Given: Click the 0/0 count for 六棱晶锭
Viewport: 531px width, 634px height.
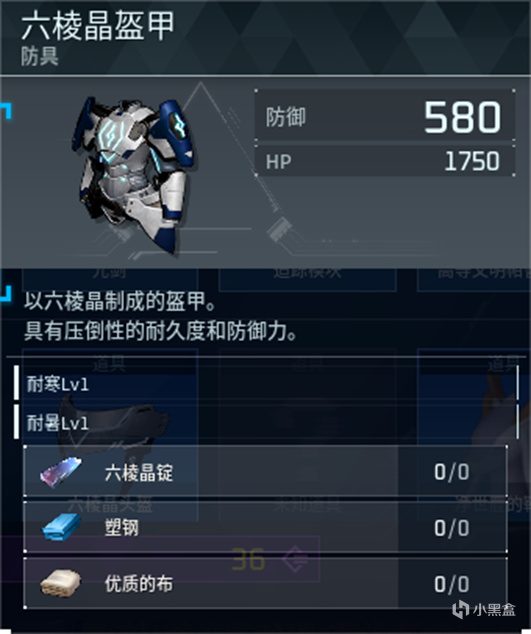Looking at the screenshot, I should tap(452, 472).
